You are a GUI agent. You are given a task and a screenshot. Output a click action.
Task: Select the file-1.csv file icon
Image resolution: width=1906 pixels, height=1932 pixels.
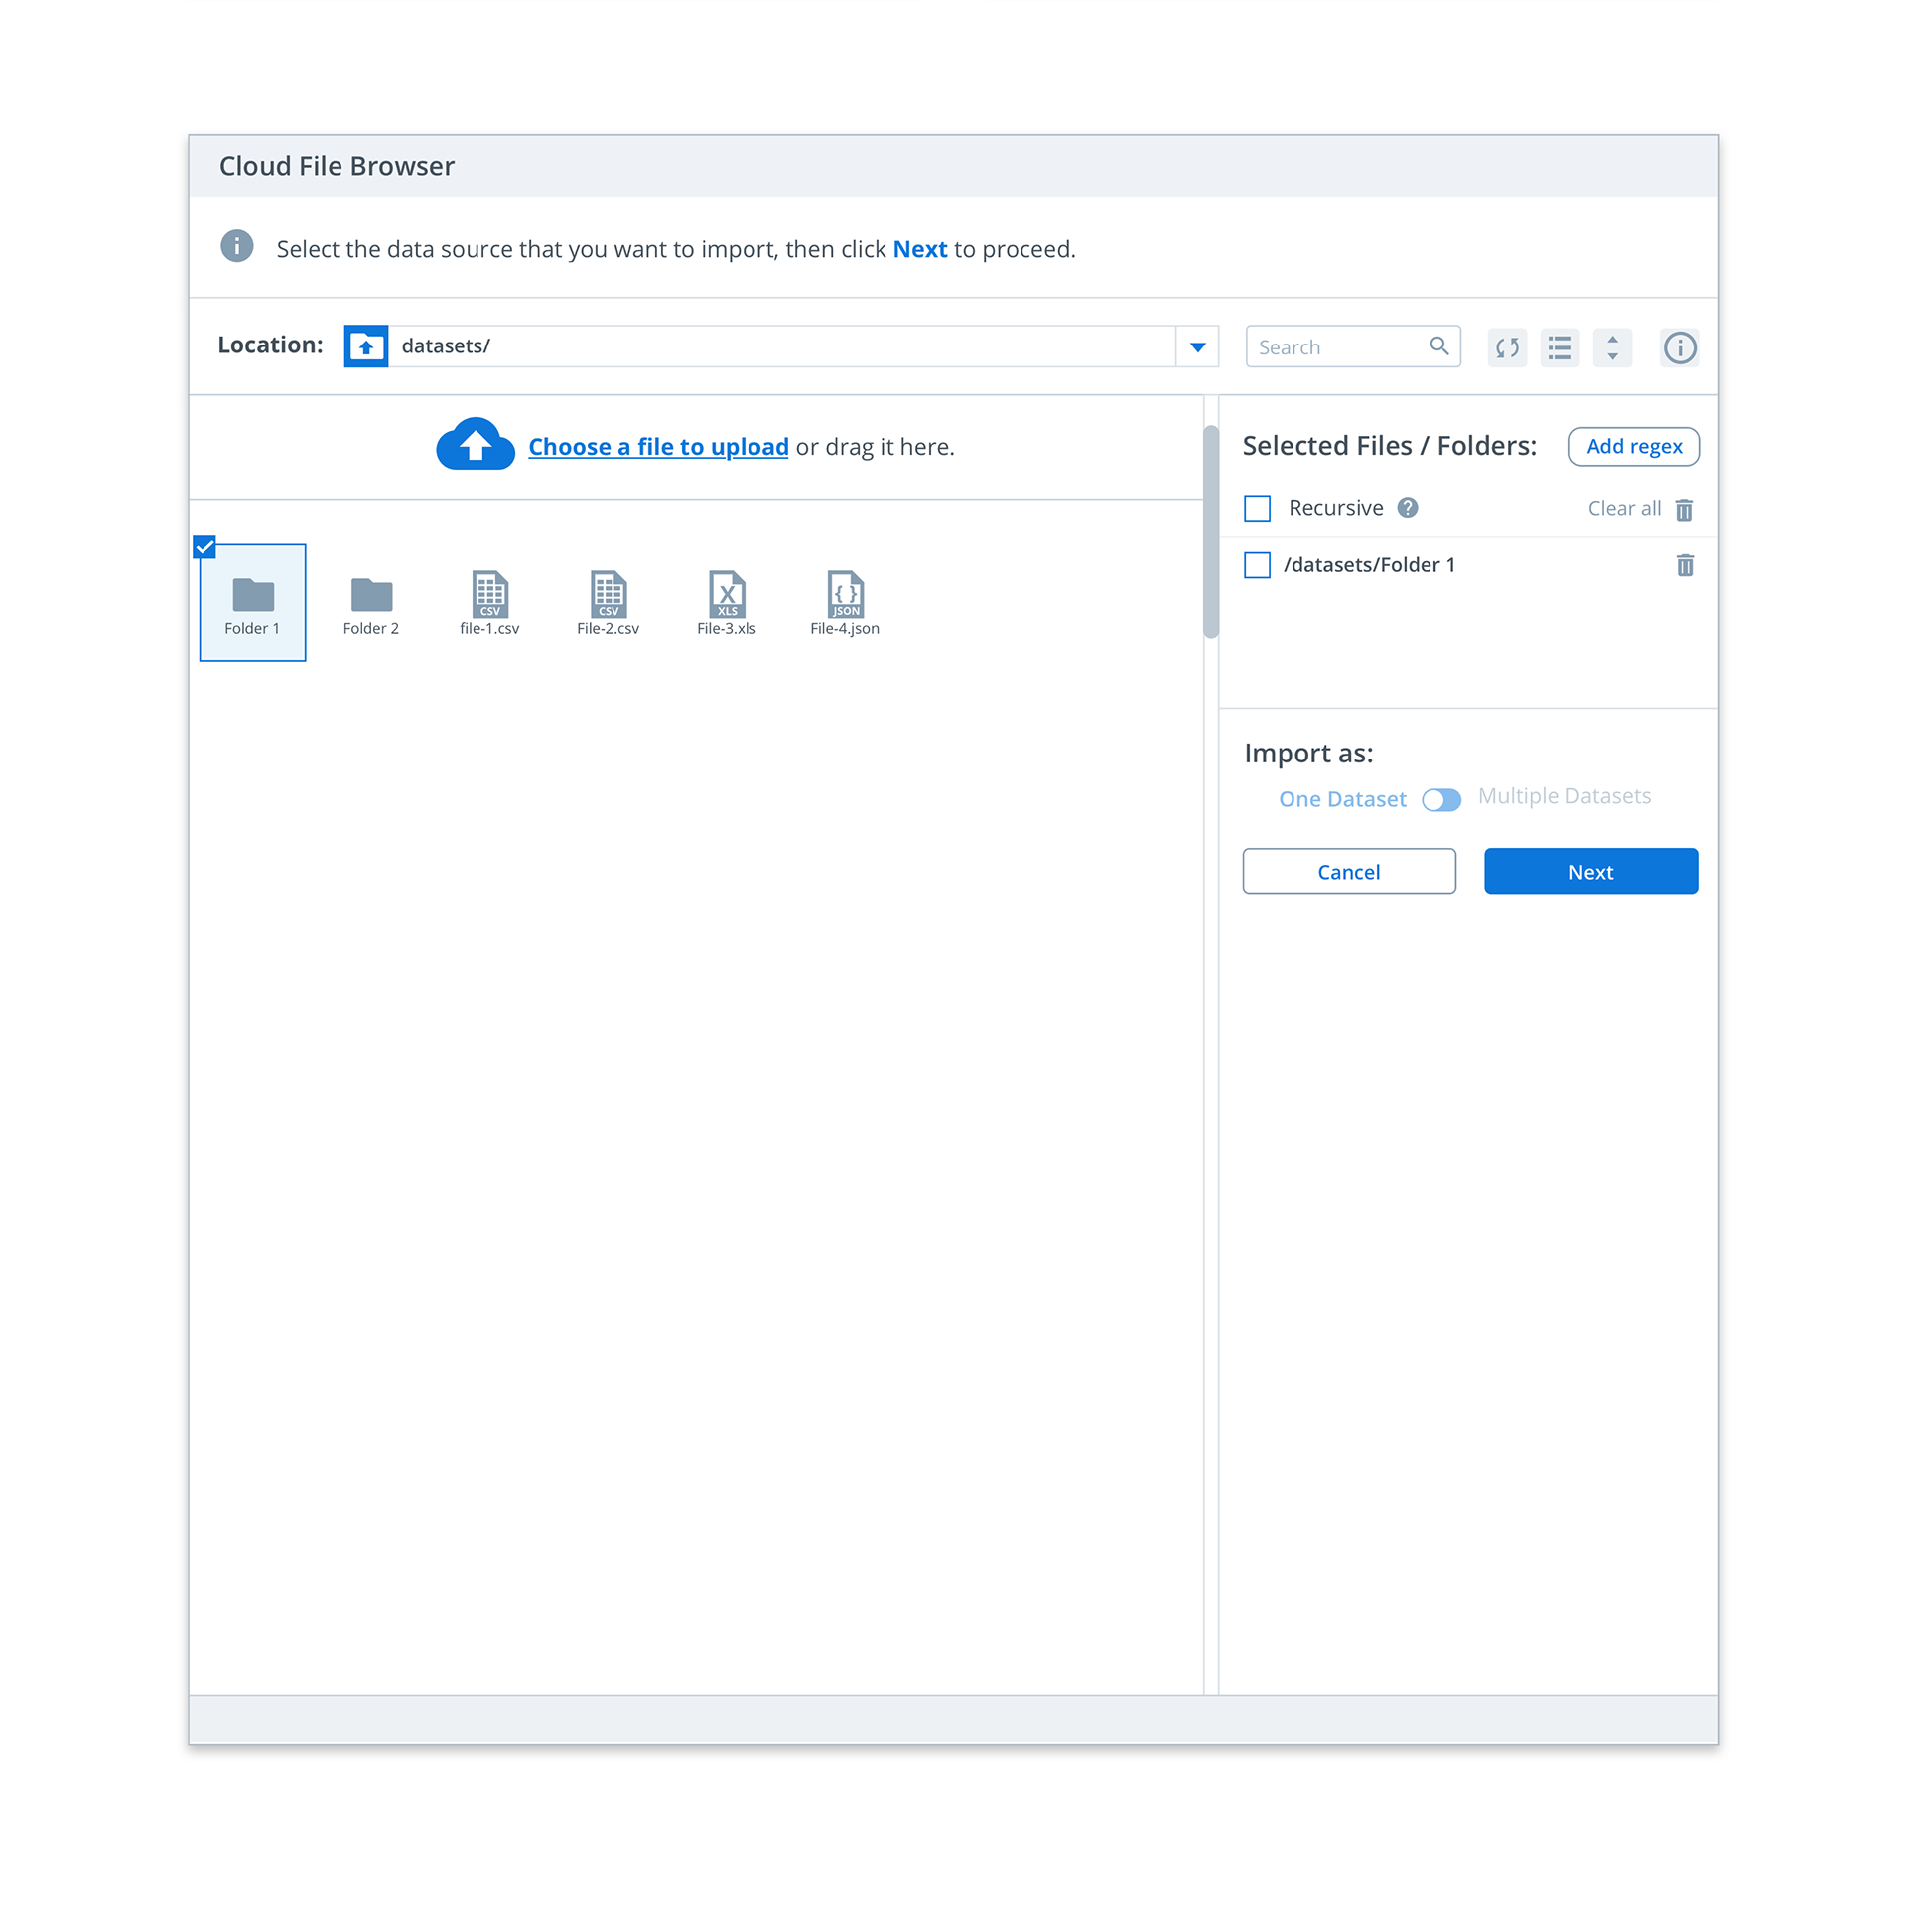[x=490, y=594]
